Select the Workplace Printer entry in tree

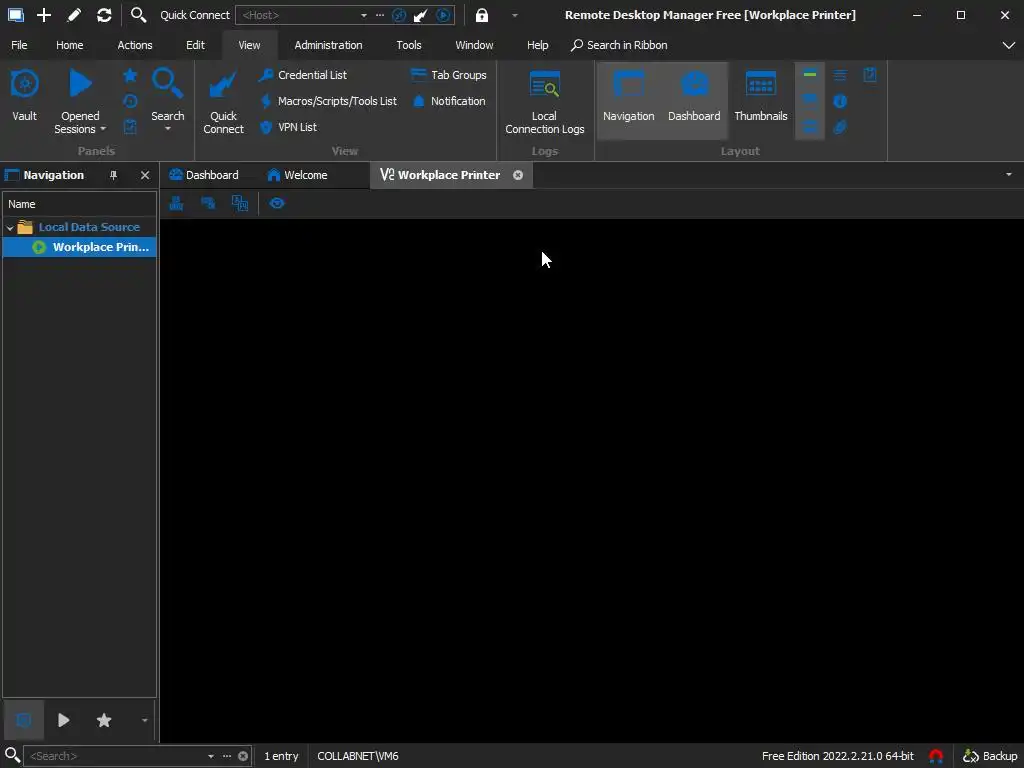pyautogui.click(x=80, y=247)
